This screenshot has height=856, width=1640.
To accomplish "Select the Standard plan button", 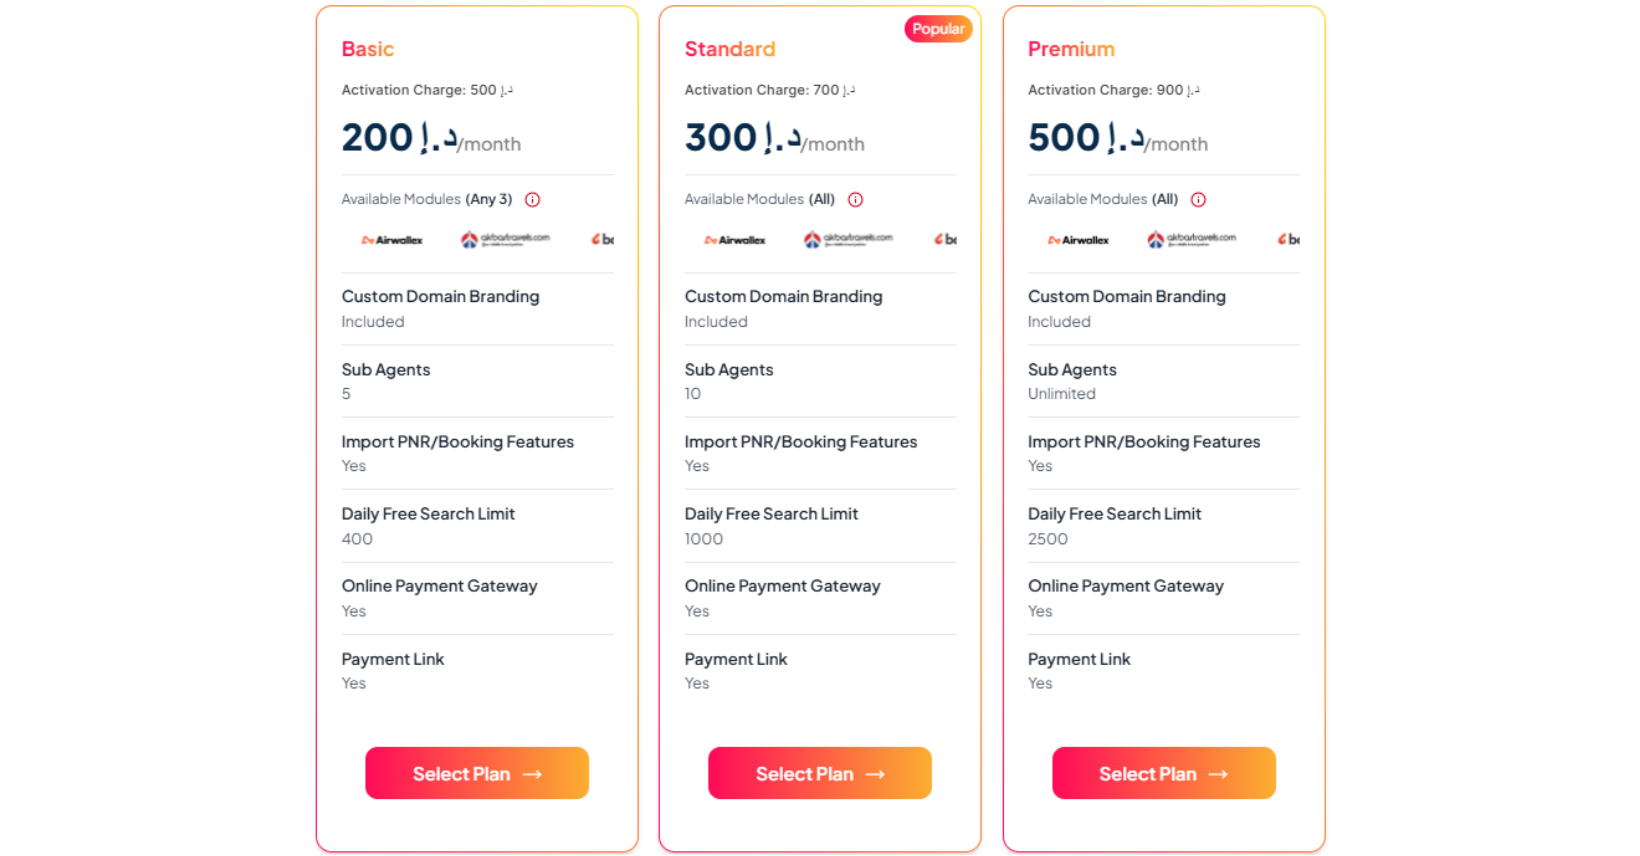I will pyautogui.click(x=820, y=773).
